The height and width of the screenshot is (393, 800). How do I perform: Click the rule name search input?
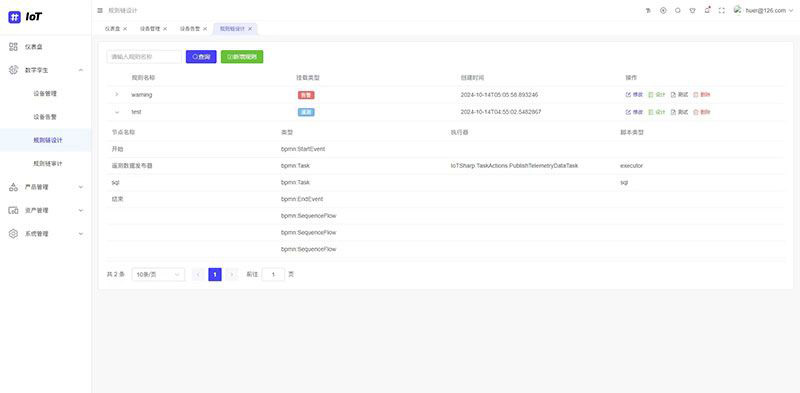(144, 57)
